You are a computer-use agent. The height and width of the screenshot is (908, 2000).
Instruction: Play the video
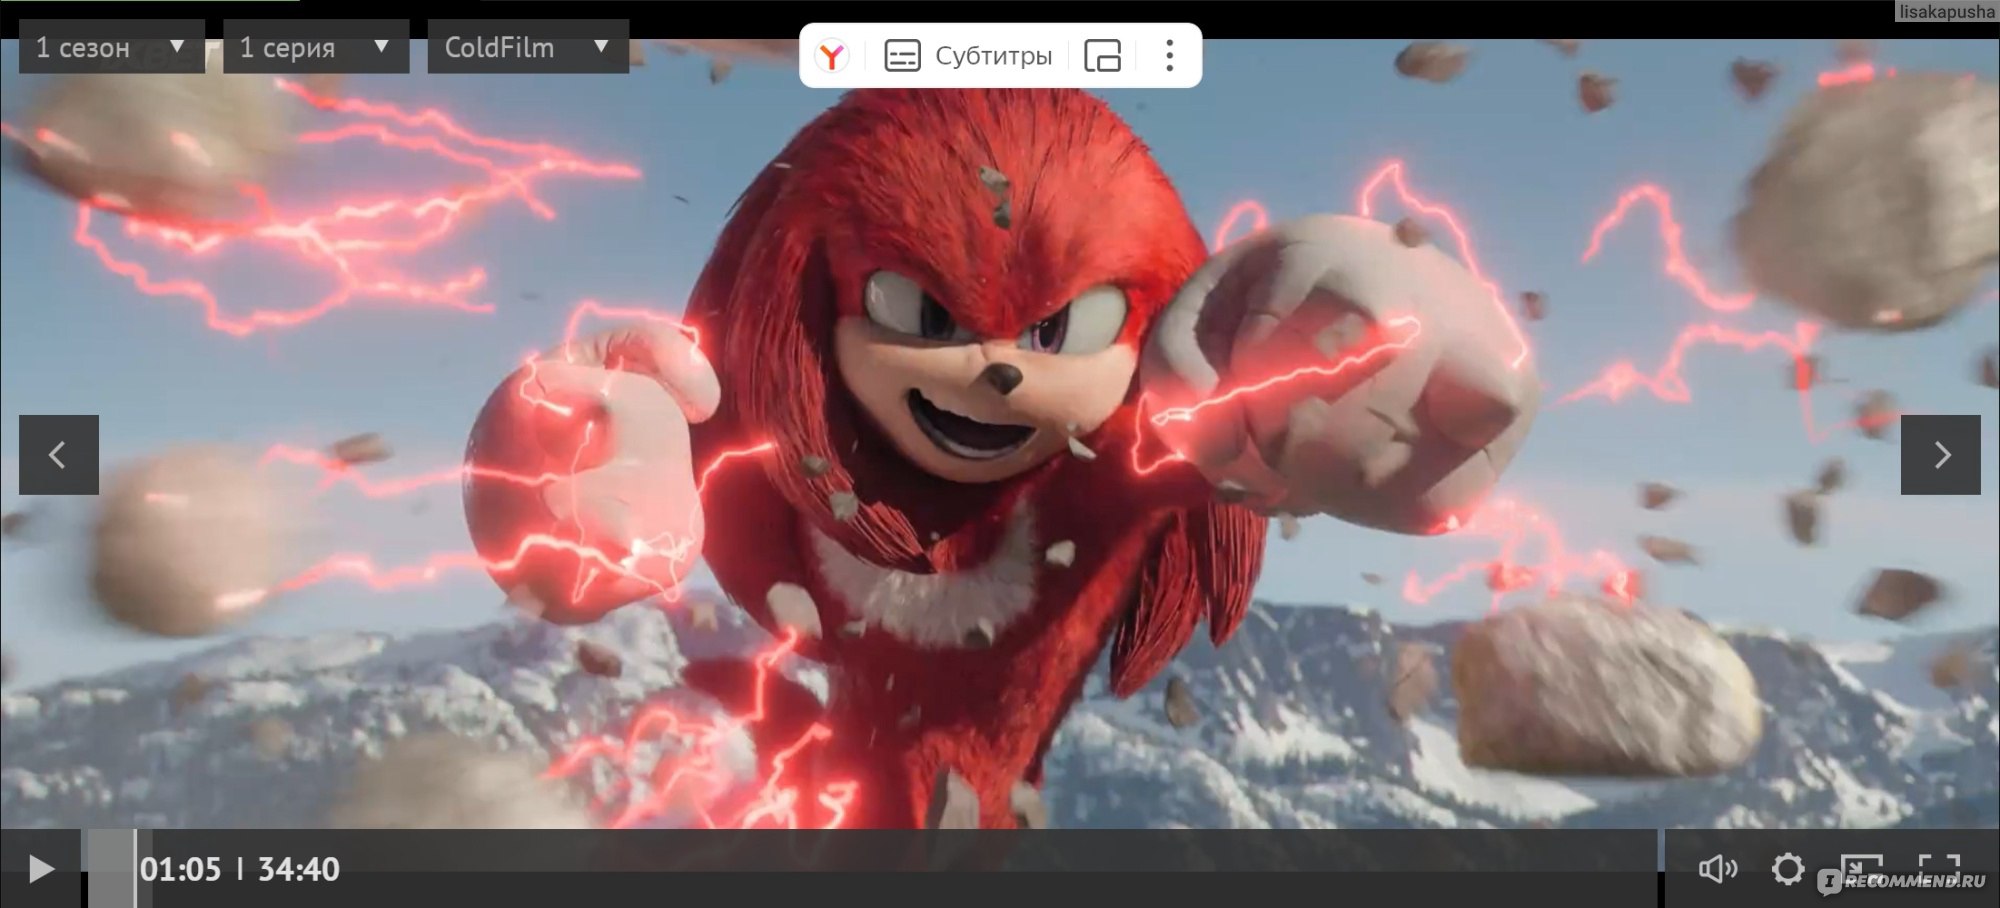(x=41, y=869)
